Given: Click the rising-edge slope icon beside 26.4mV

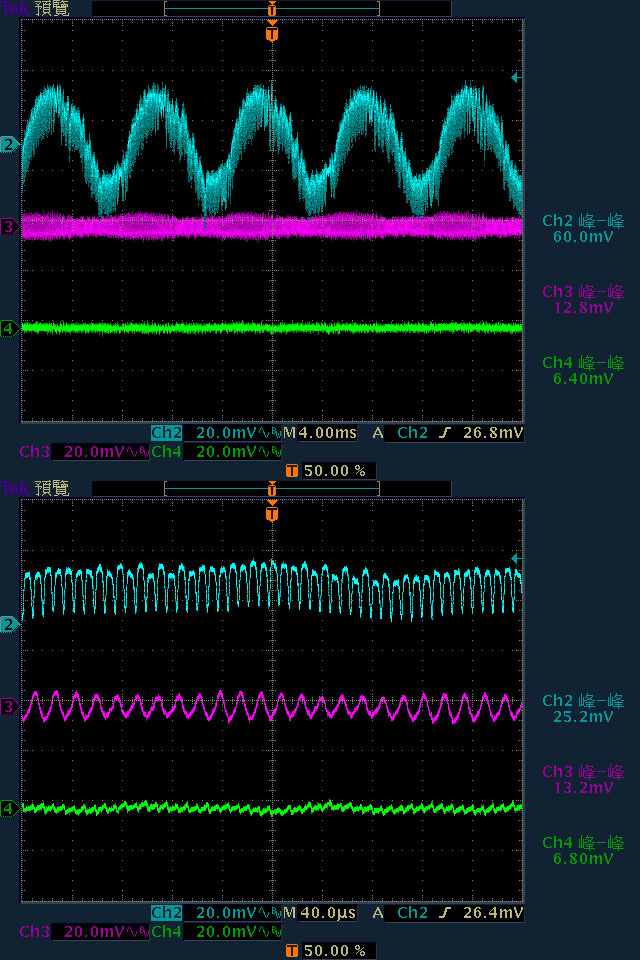Looking at the screenshot, I should point(445,913).
